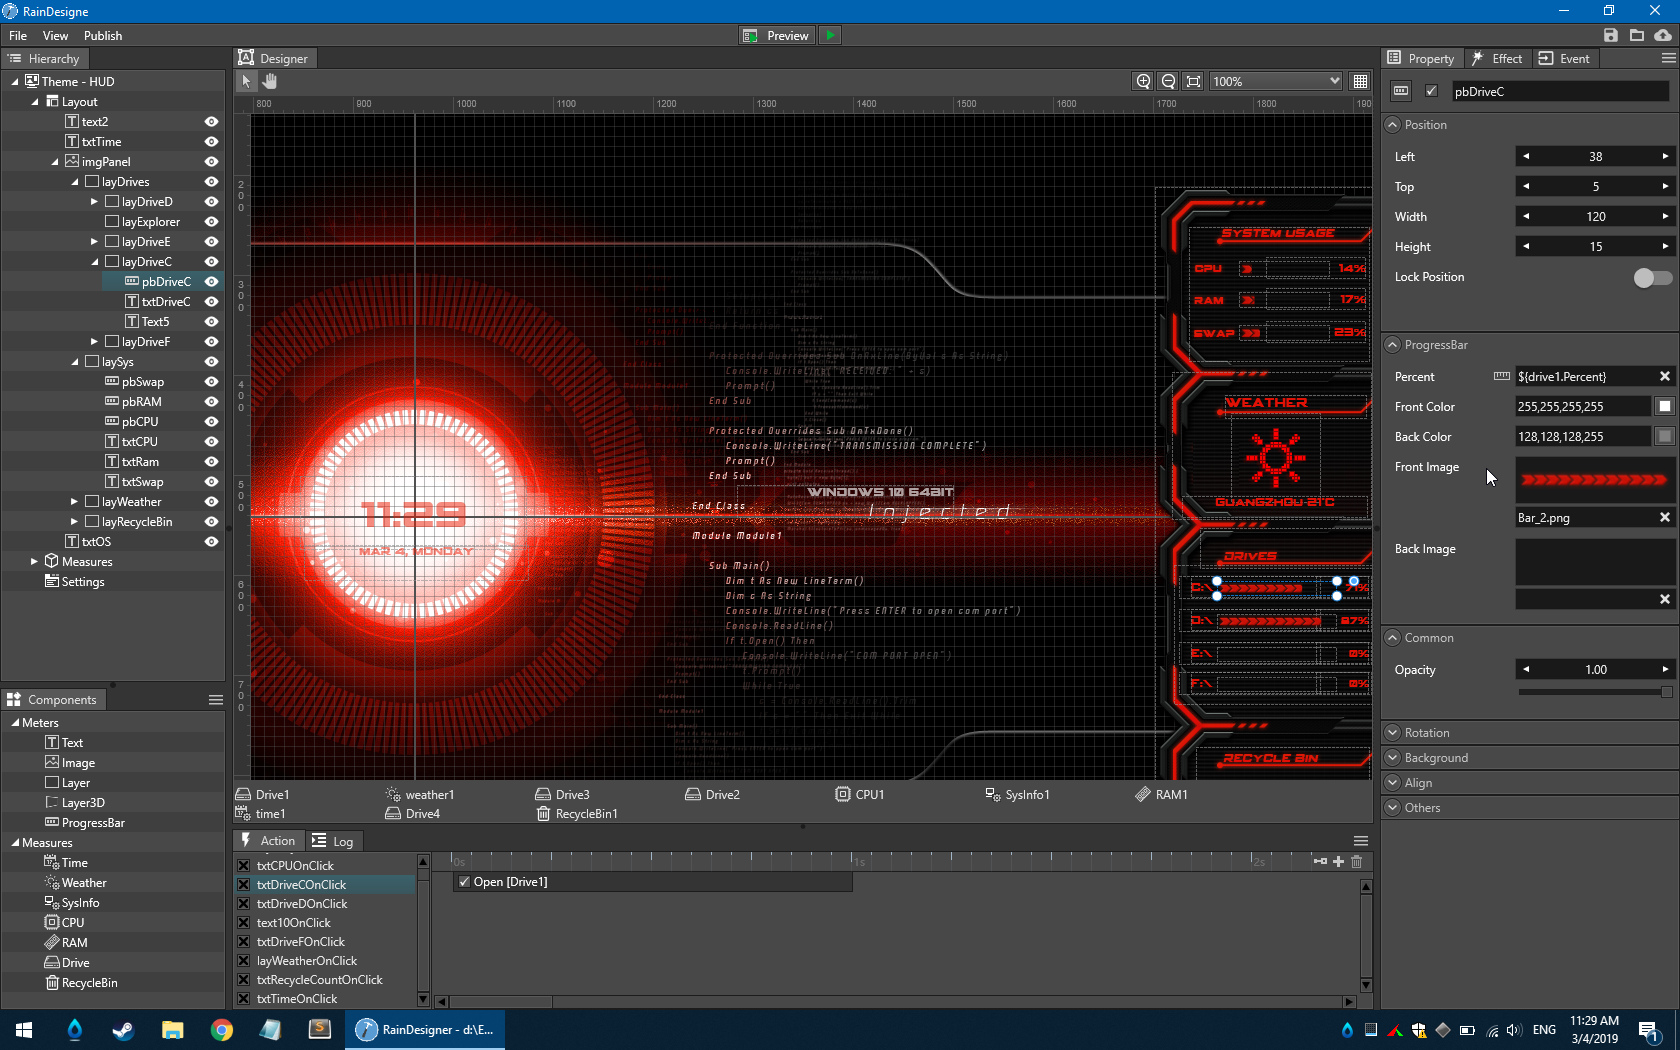Screen dimensions: 1680x1050
Task: Click the save icon in the top-right toolbar
Action: (1611, 34)
